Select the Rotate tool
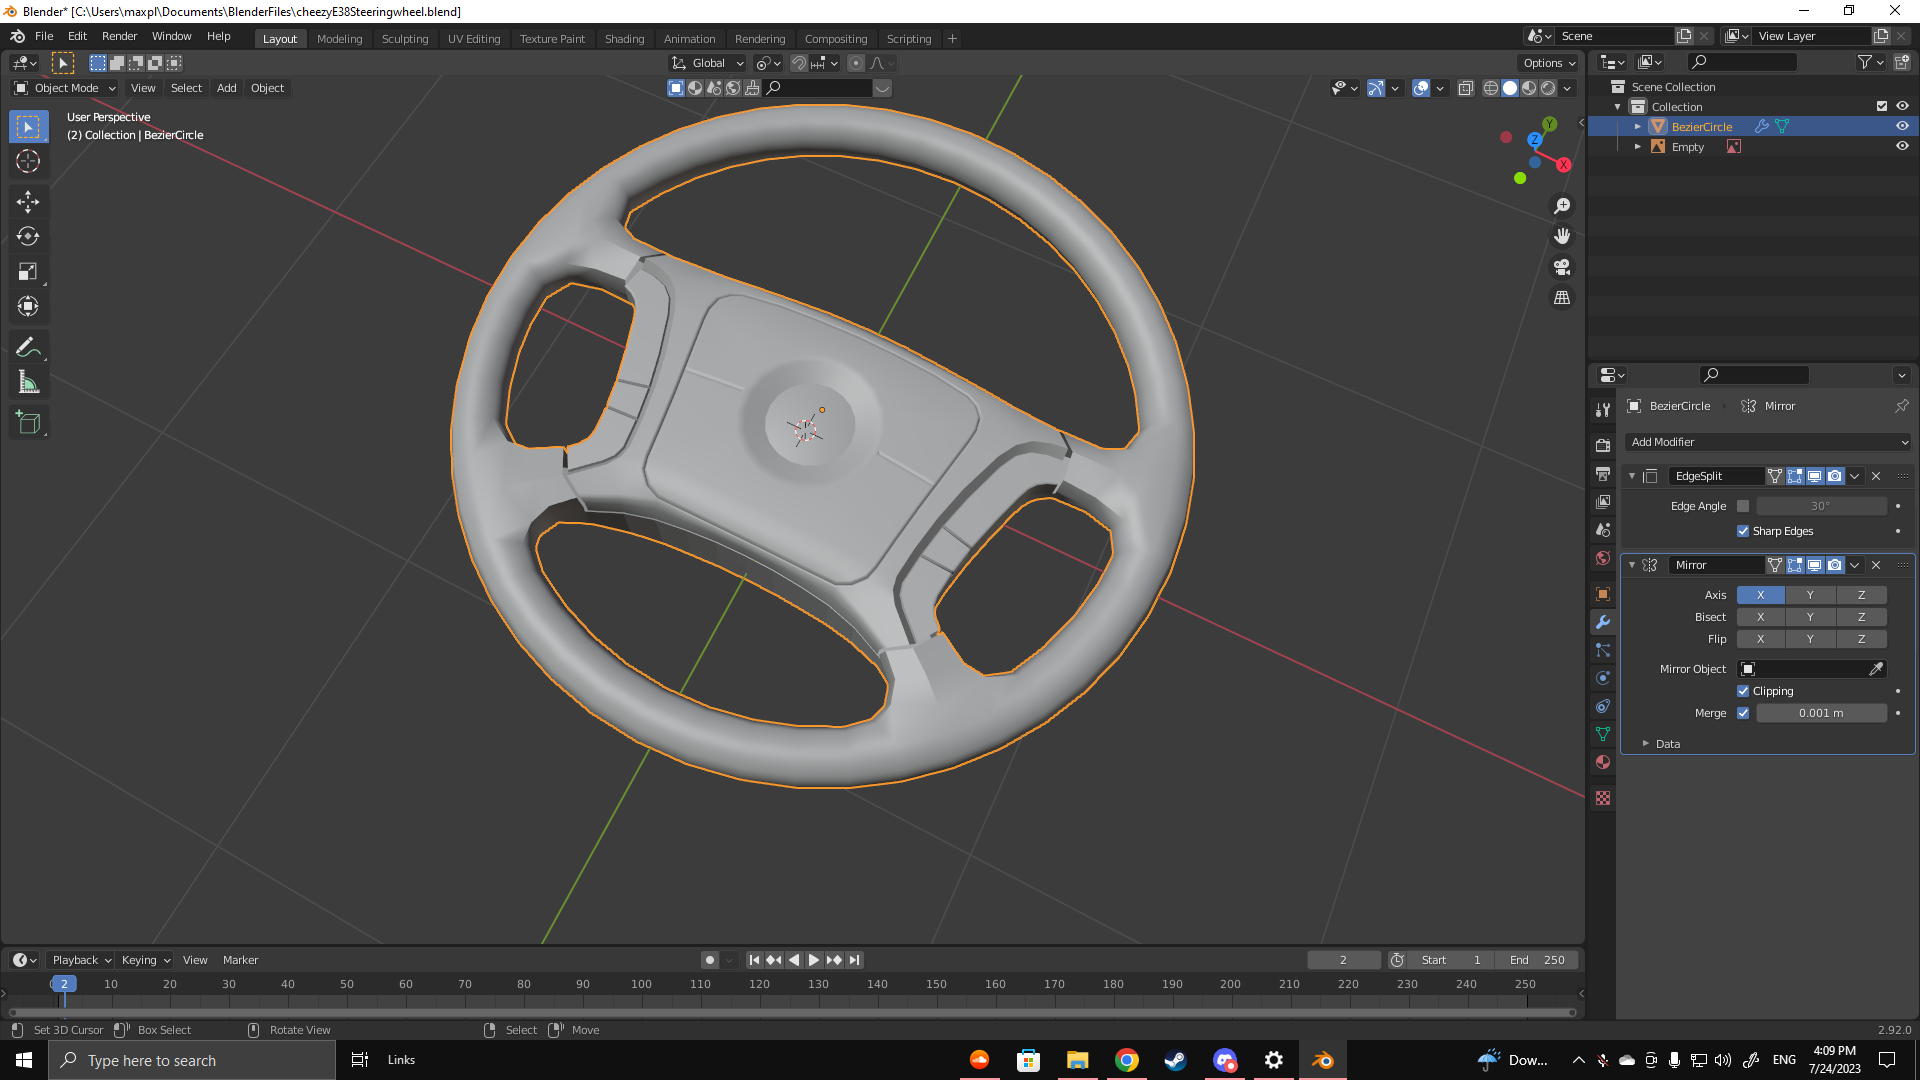This screenshot has height=1080, width=1920. pos(28,237)
